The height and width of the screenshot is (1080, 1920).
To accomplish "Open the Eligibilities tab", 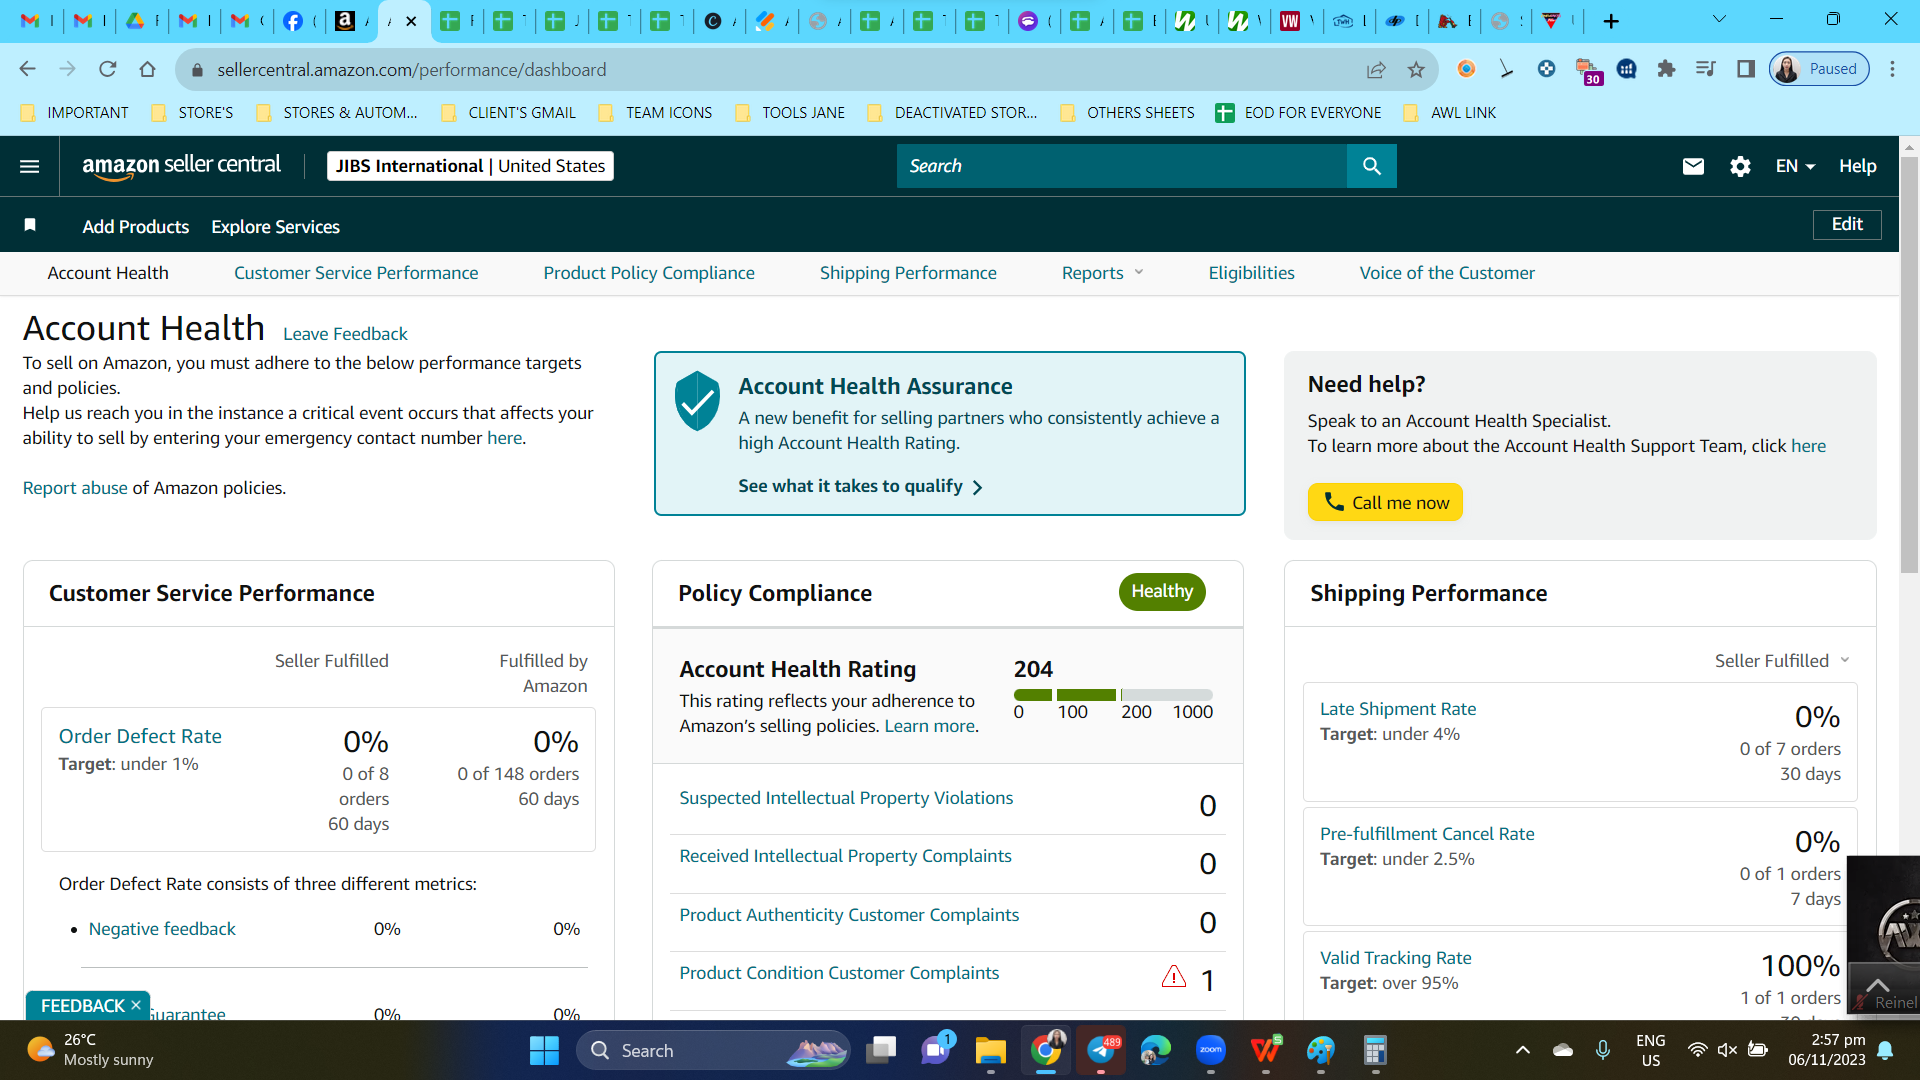I will [1251, 273].
